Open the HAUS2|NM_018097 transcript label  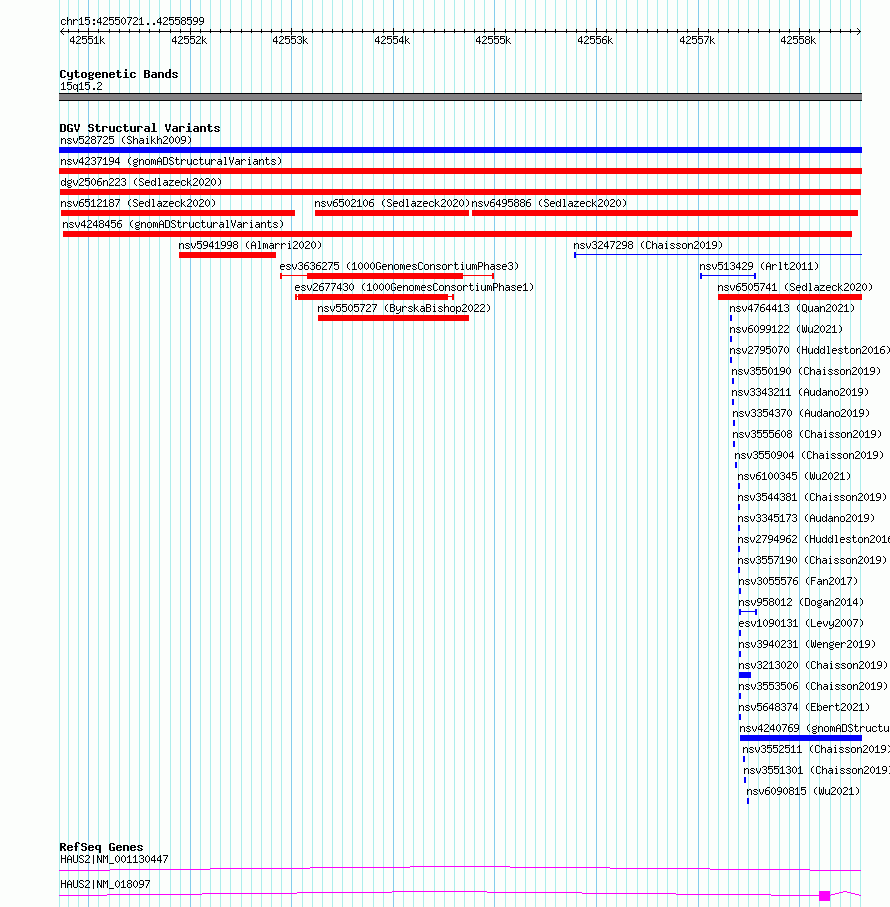pyautogui.click(x=105, y=884)
